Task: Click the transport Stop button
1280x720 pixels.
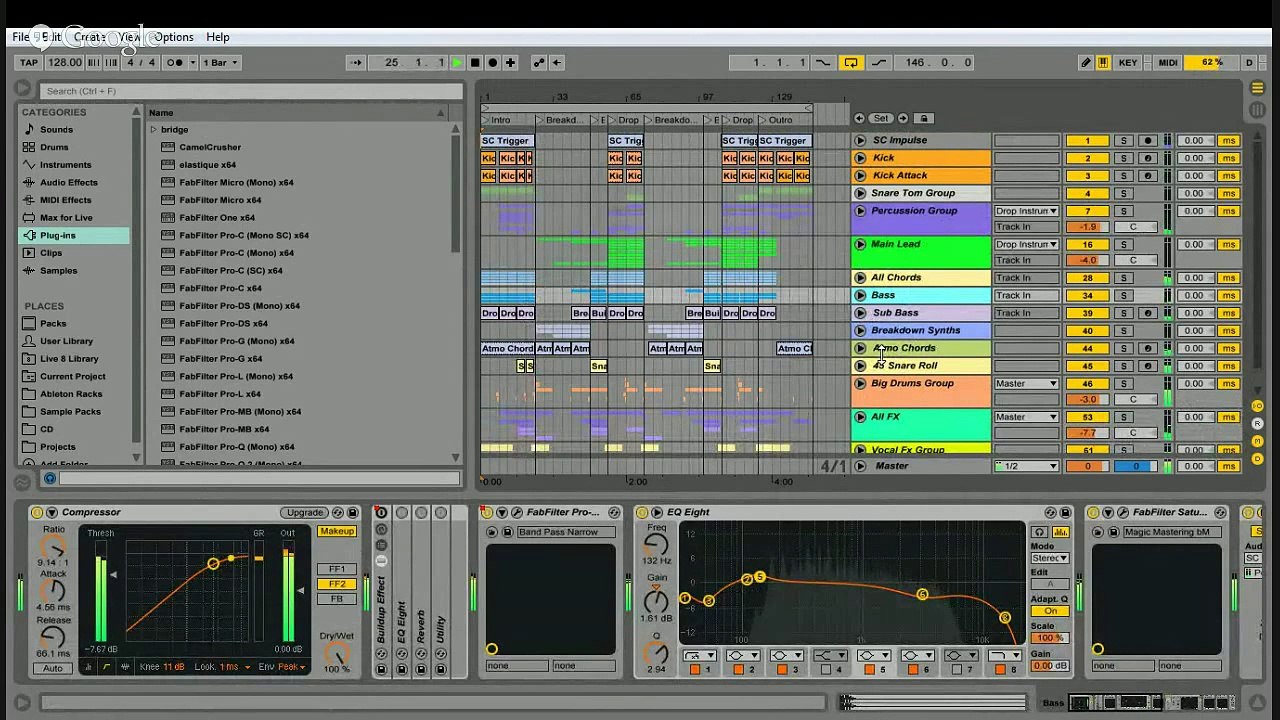Action: point(475,63)
